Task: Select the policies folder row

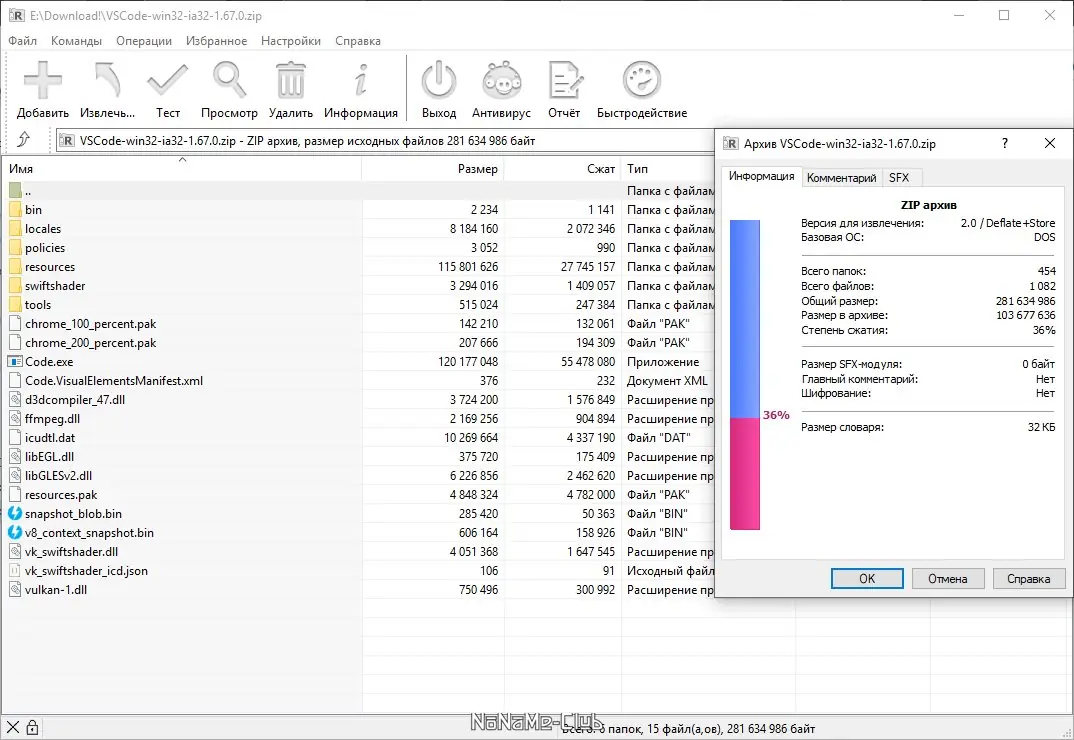Action: click(358, 247)
